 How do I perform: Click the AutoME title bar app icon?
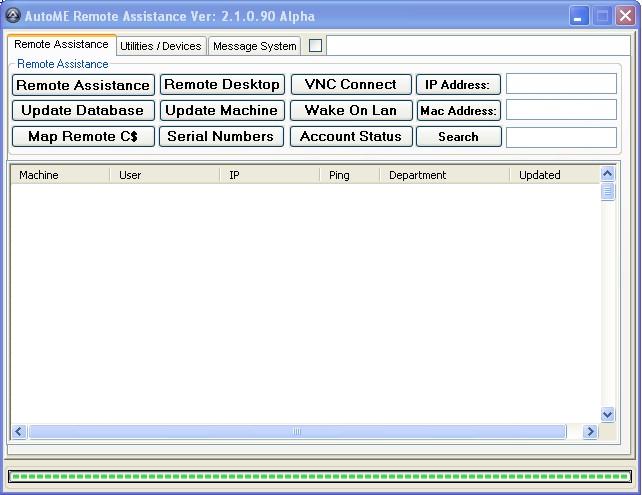pos(13,16)
